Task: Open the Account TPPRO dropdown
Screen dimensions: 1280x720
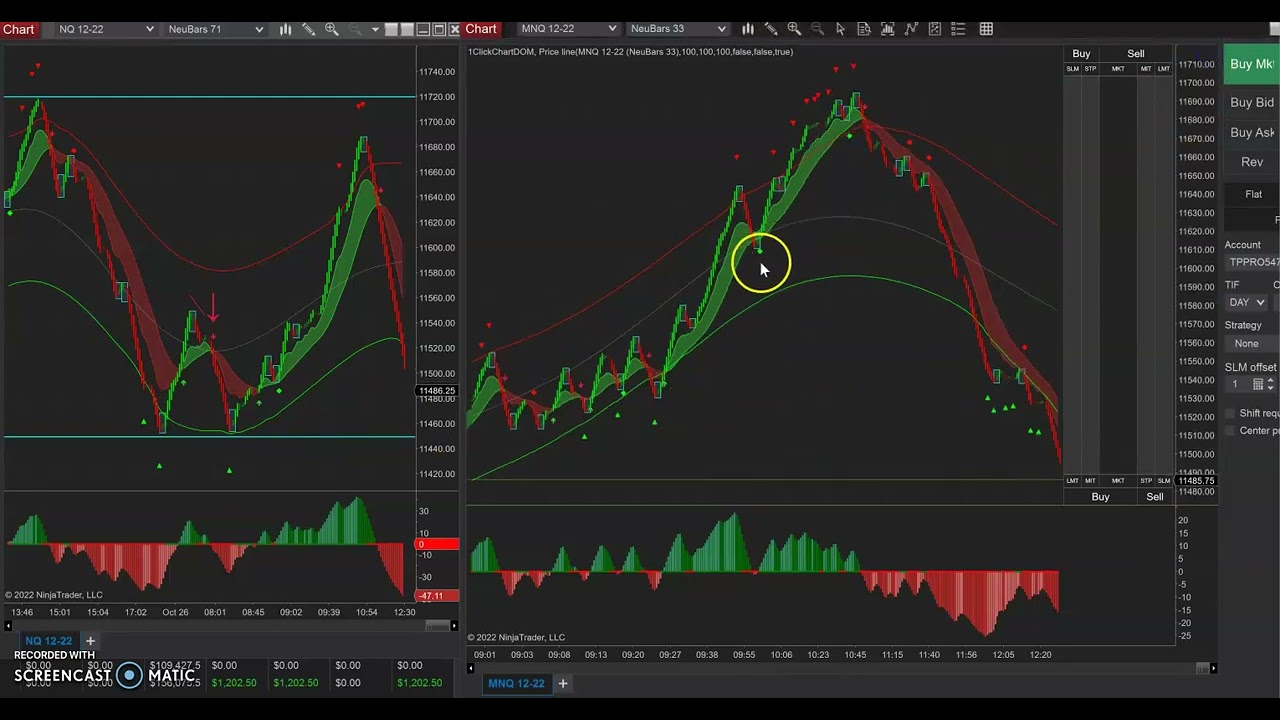Action: pyautogui.click(x=1253, y=262)
